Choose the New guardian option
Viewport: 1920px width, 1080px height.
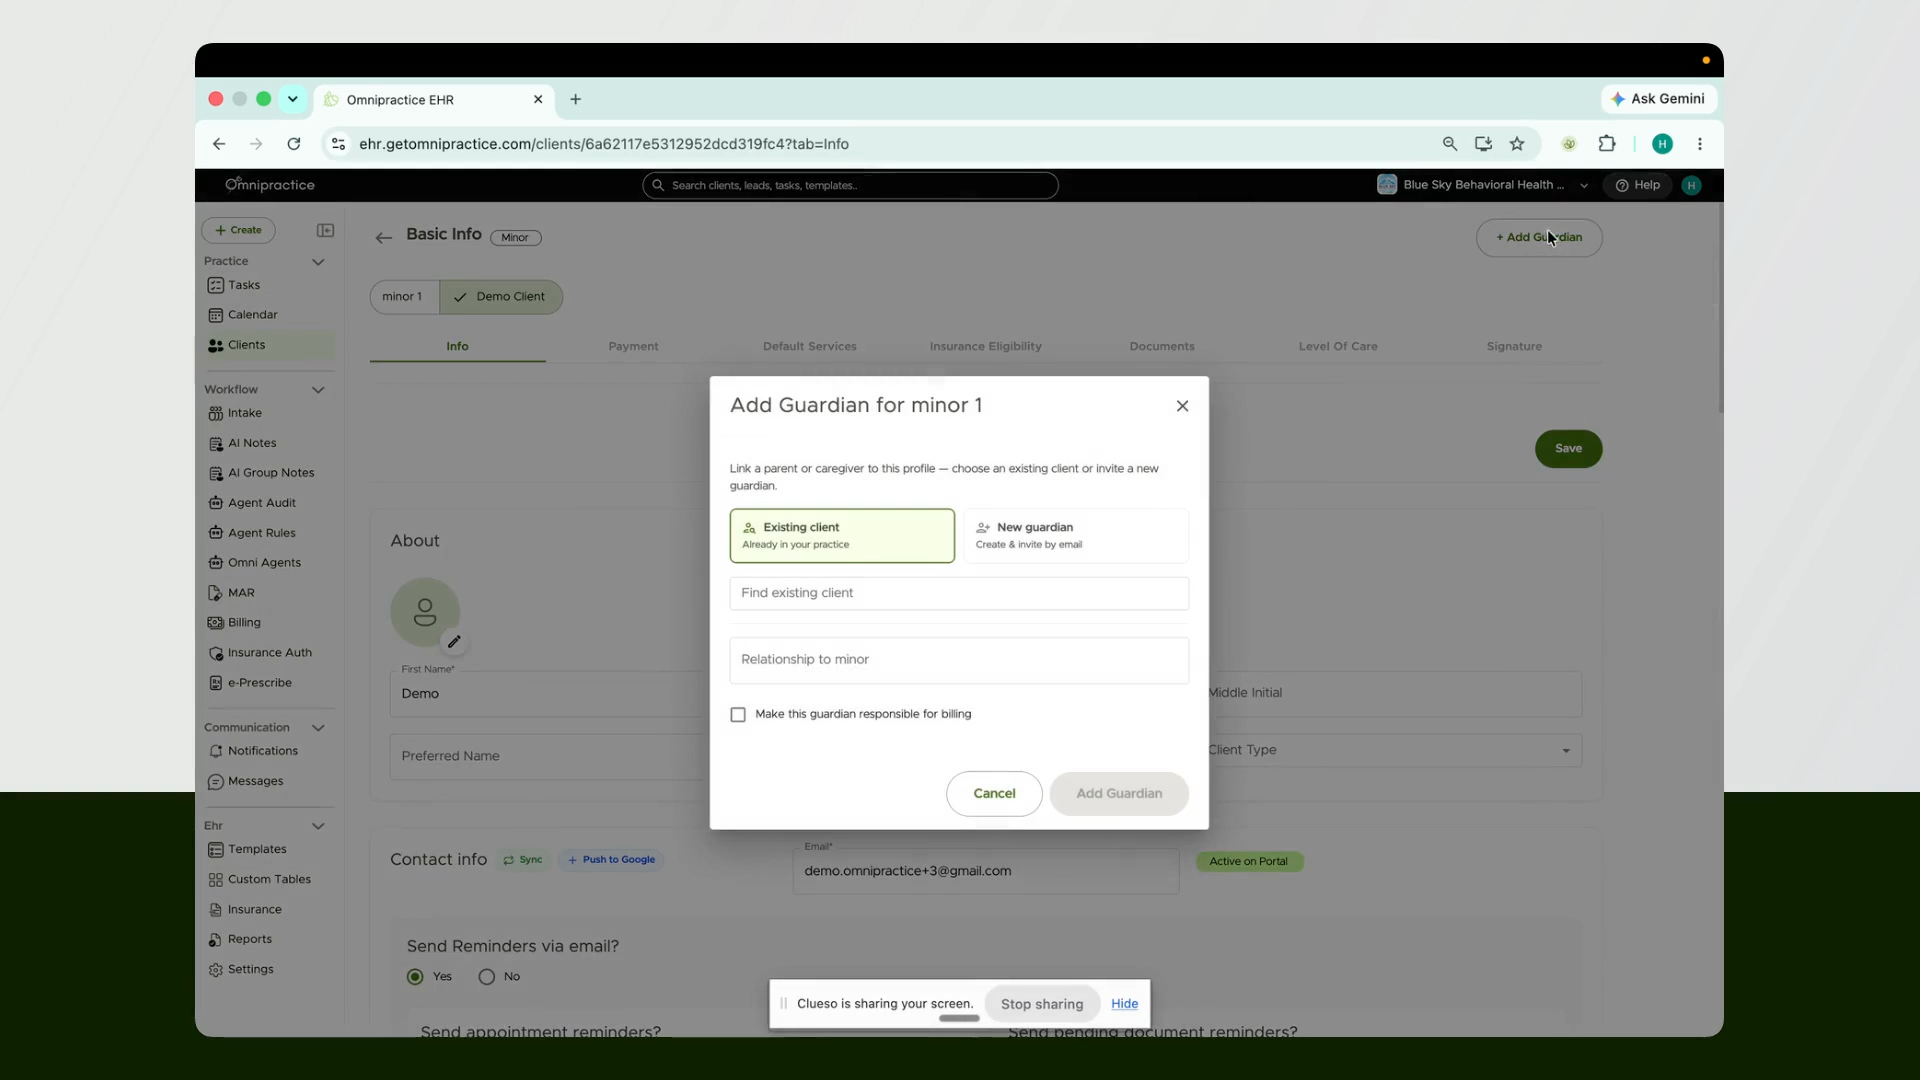1076,536
